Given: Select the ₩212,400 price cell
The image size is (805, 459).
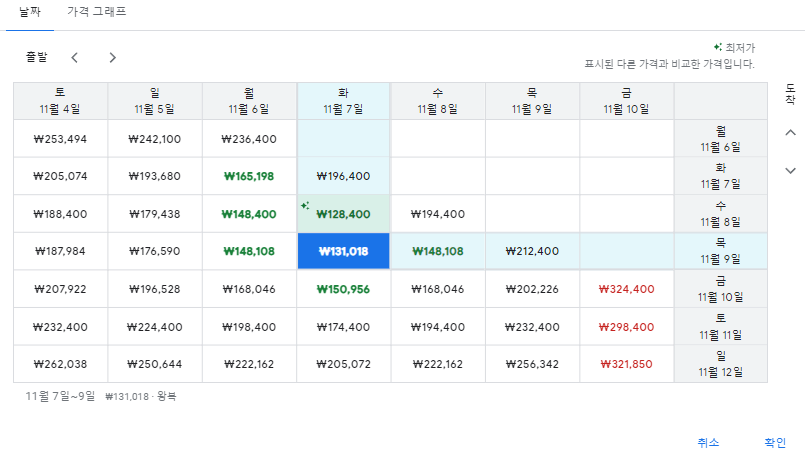Looking at the screenshot, I should click(532, 251).
